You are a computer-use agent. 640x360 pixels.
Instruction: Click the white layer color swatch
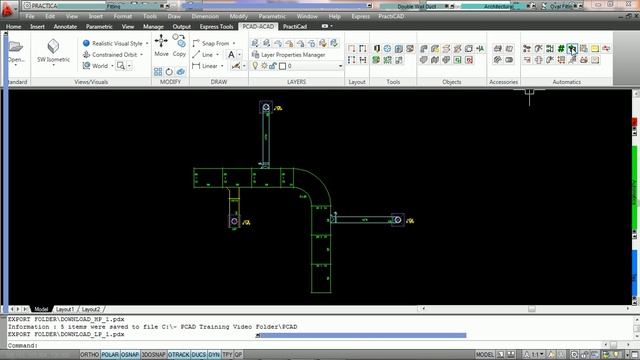point(282,66)
